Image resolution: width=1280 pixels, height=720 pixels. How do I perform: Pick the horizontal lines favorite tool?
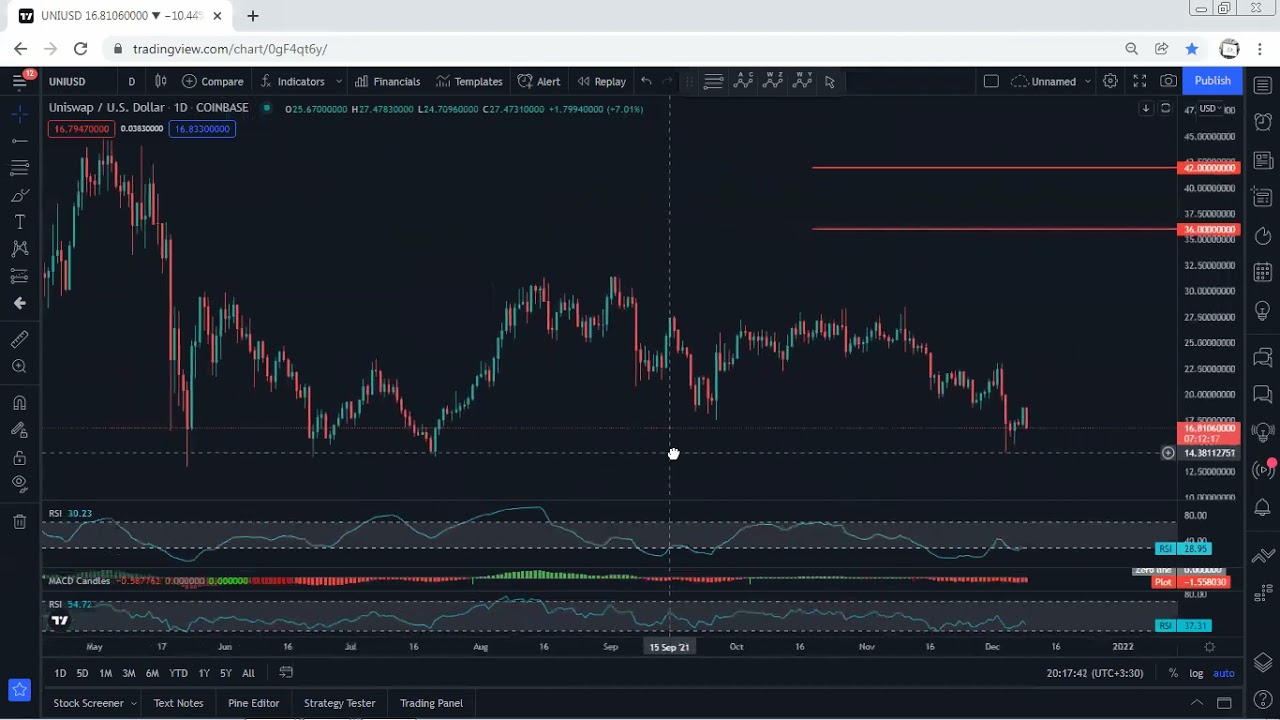point(713,81)
